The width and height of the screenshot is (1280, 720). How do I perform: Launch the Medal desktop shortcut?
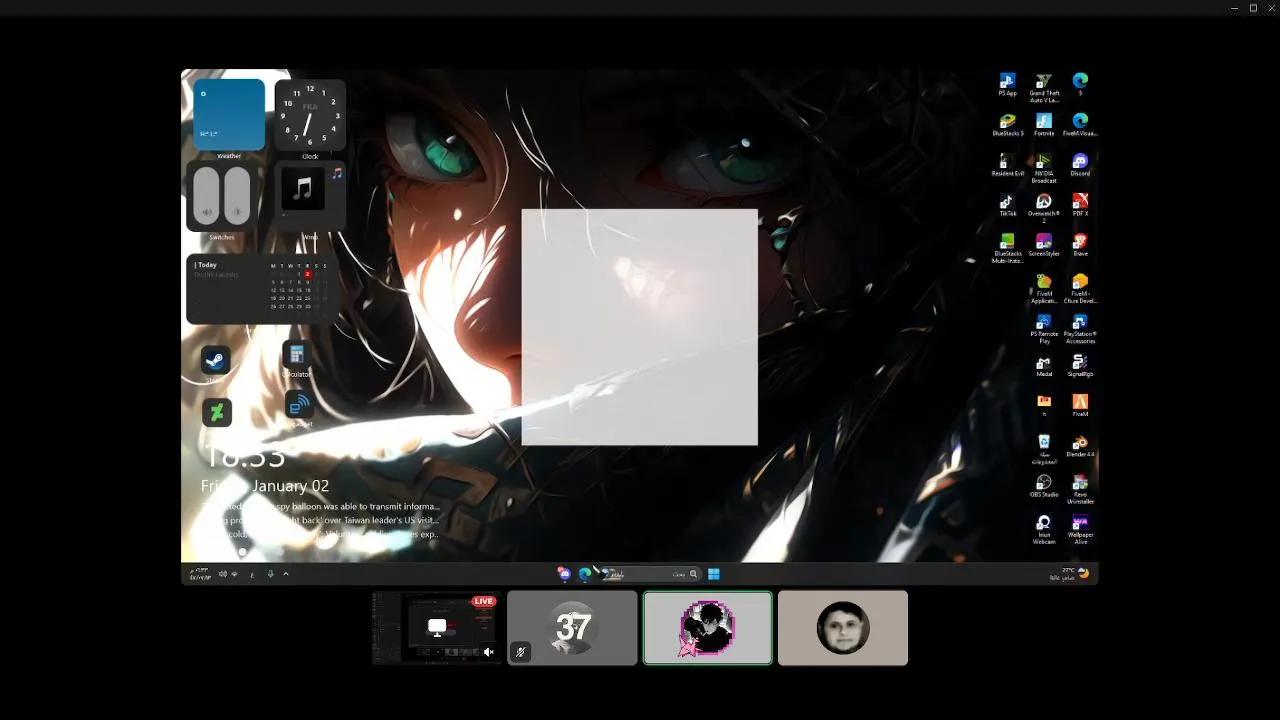pyautogui.click(x=1044, y=366)
